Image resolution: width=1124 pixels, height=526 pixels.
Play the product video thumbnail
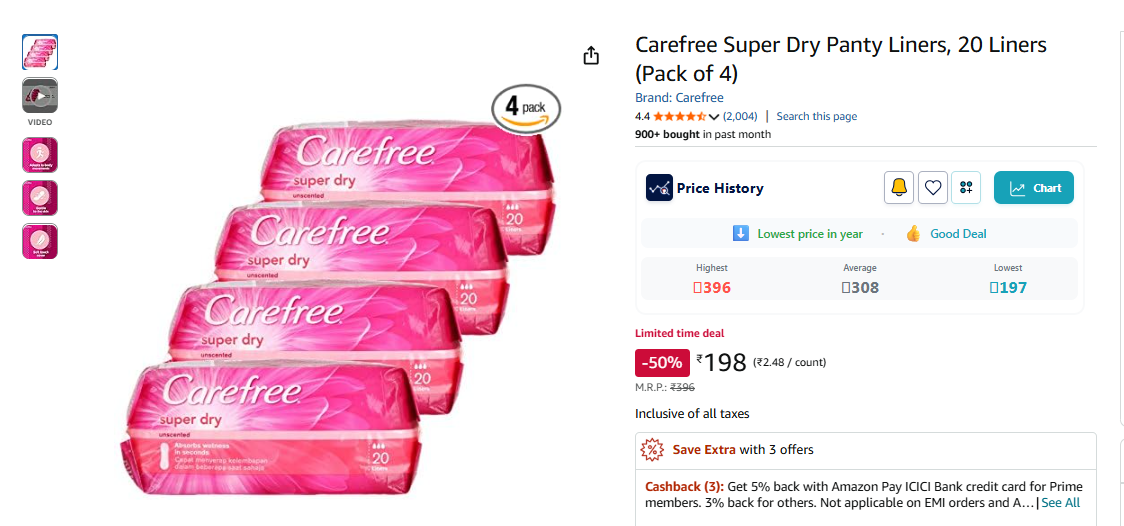click(x=40, y=95)
